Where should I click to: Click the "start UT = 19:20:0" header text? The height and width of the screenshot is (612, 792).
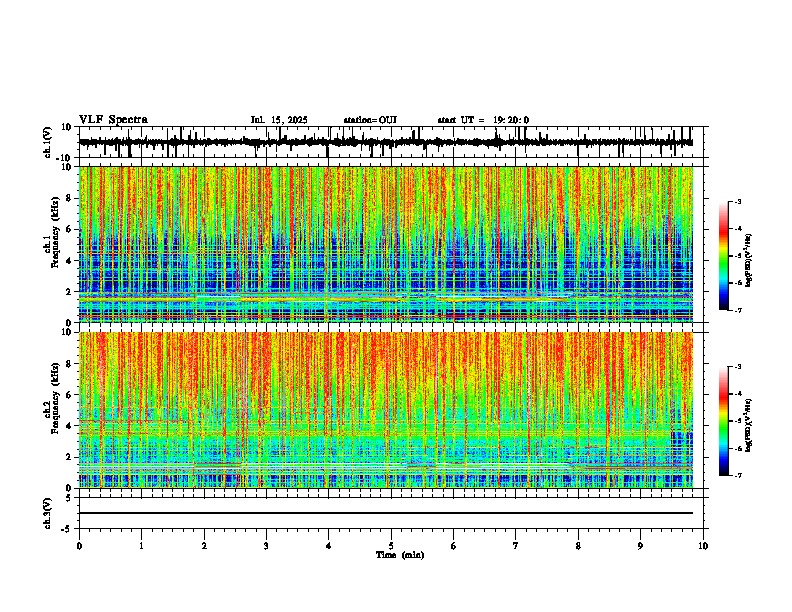click(x=483, y=120)
